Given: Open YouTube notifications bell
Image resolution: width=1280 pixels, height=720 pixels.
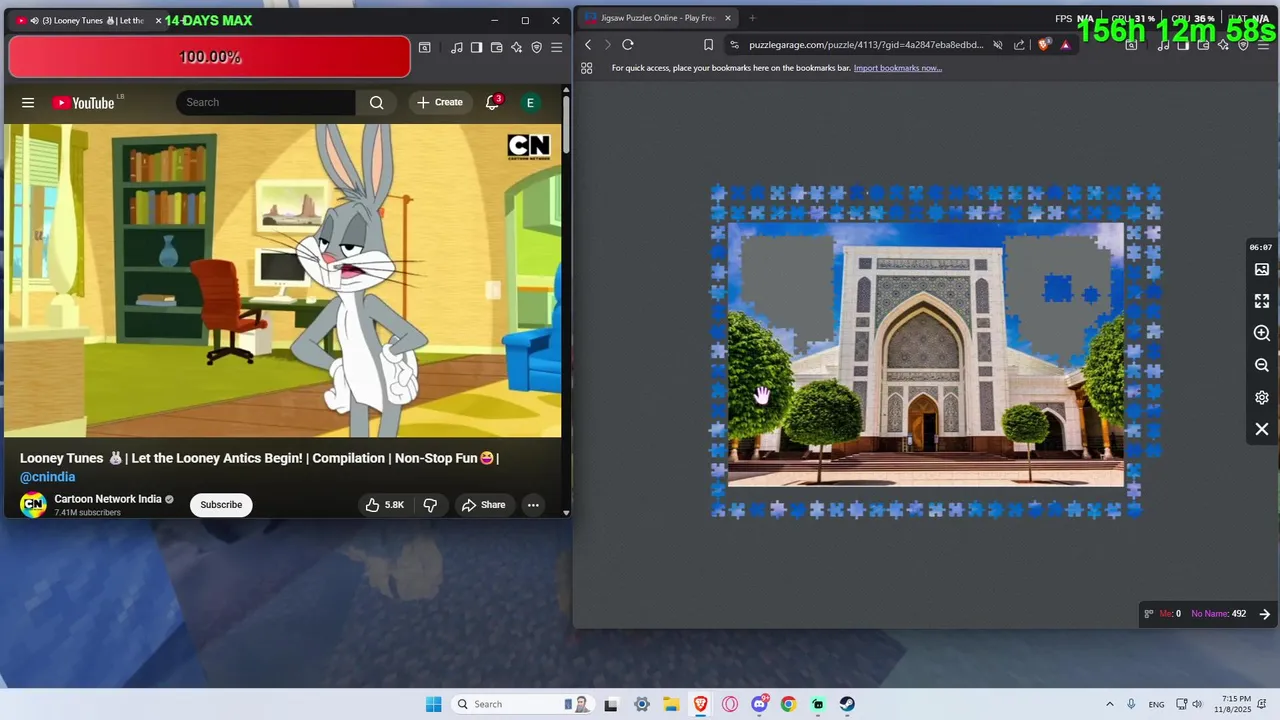Looking at the screenshot, I should (492, 102).
